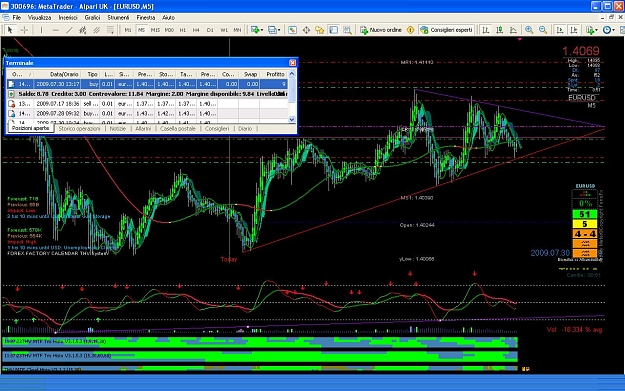Switch to bar chart display
This screenshot has width=625, height=391.
(x=485, y=30)
